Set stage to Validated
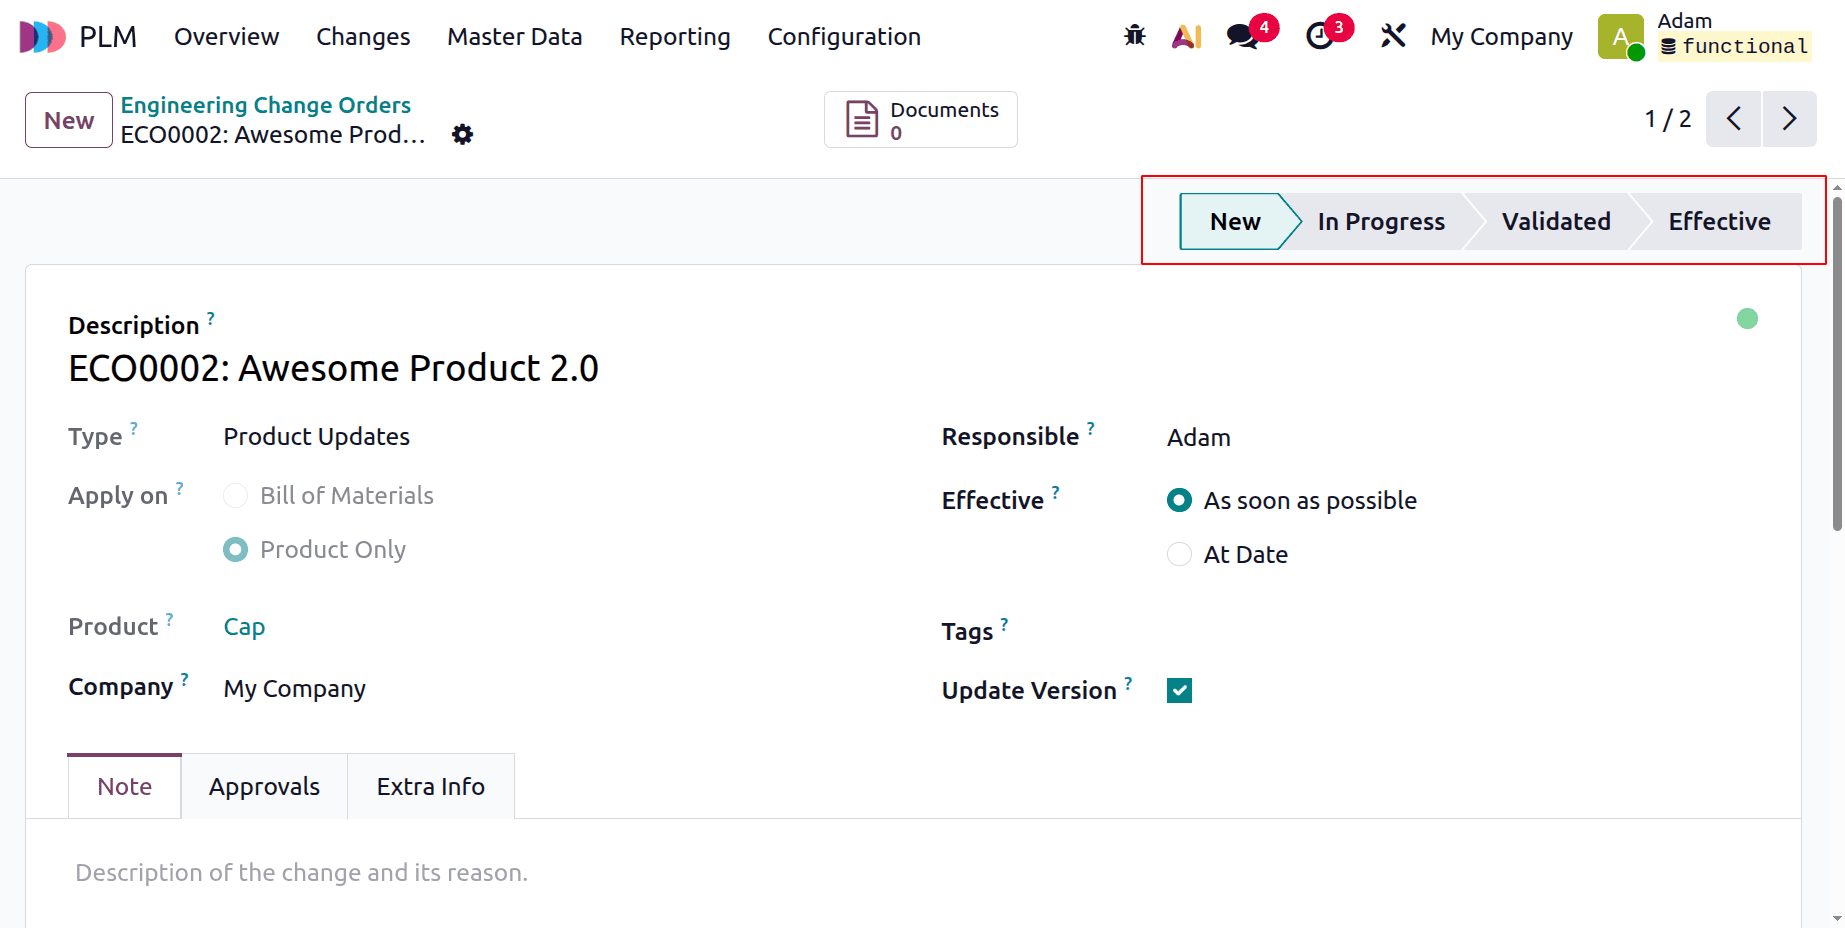This screenshot has width=1845, height=928. pos(1556,222)
